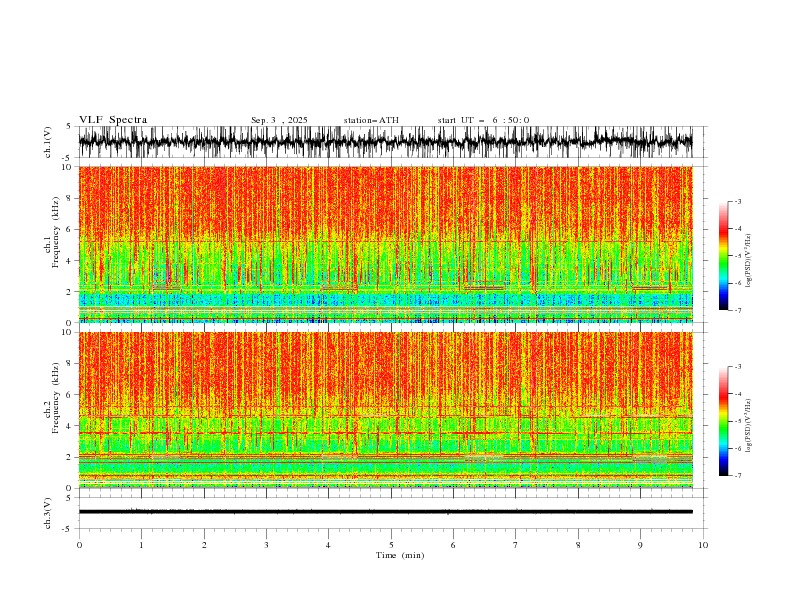The width and height of the screenshot is (792, 612).
Task: Click the '4' tick on ch.2 frequency axis
Action: [71, 426]
